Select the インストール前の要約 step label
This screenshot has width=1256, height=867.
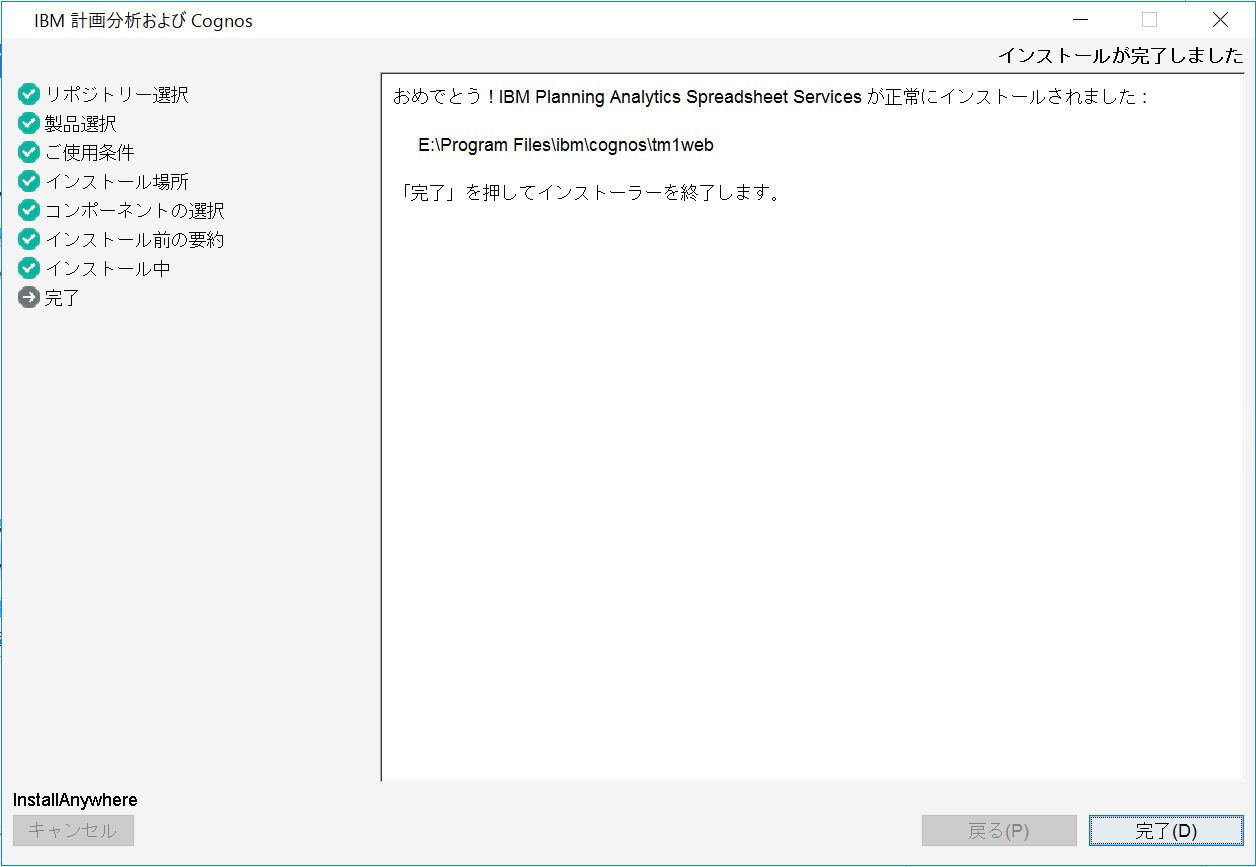[x=135, y=240]
